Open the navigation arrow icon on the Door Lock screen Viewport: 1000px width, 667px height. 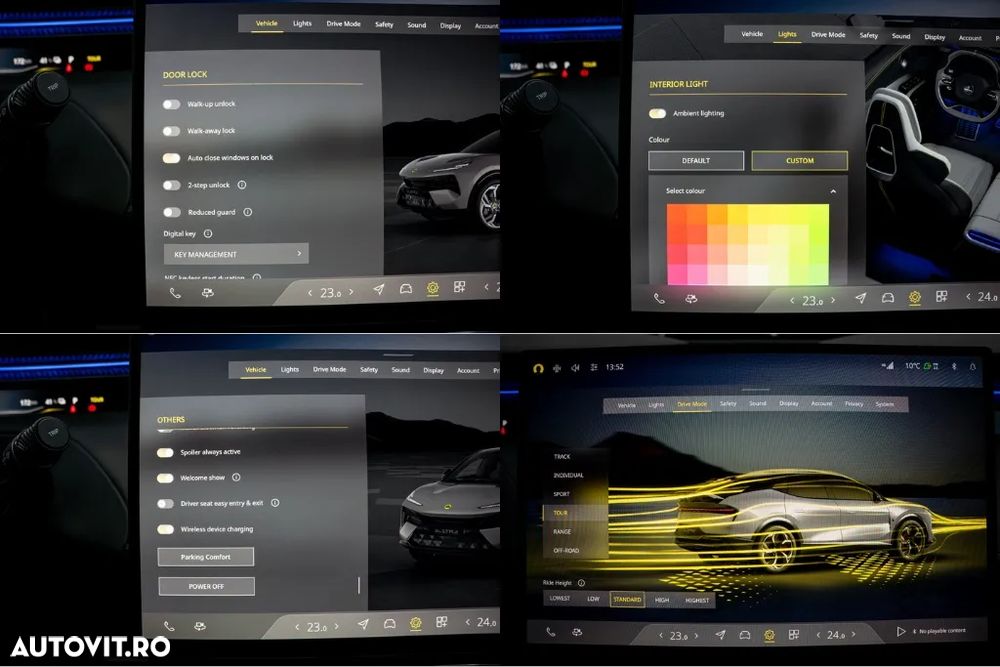pos(379,290)
